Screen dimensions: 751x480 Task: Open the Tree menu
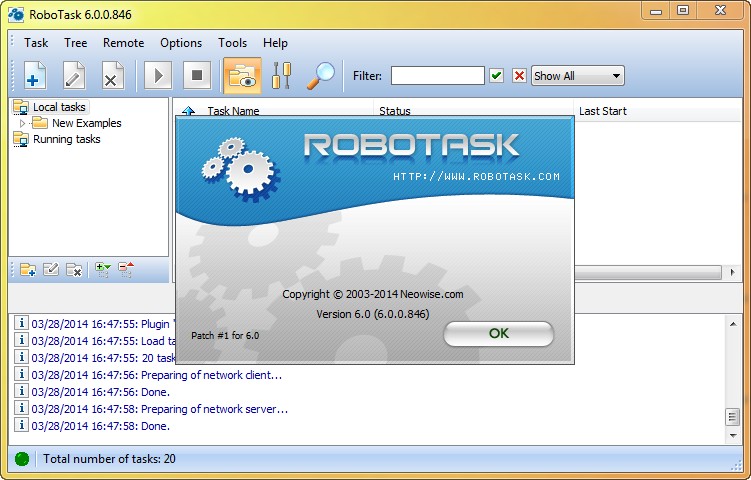[x=76, y=43]
